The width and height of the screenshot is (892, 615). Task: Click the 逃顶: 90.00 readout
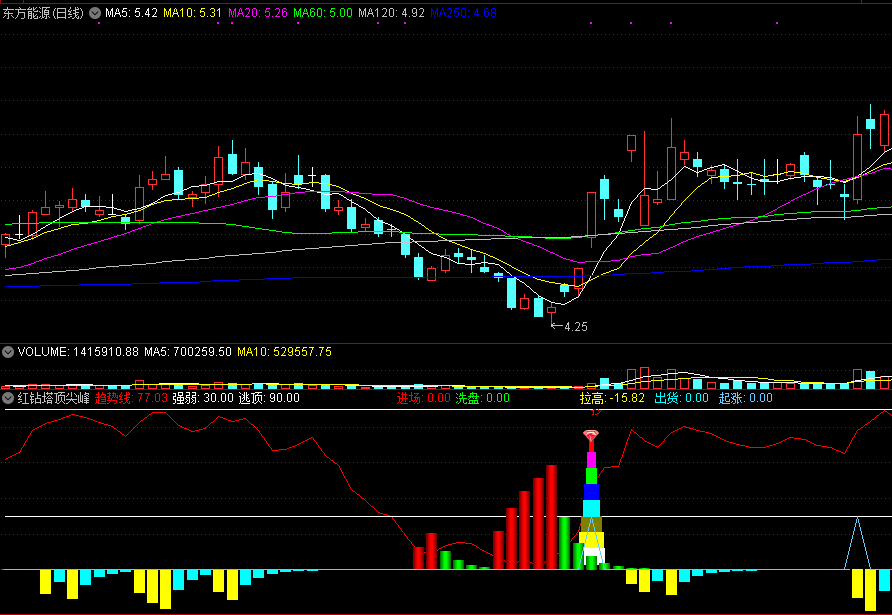pyautogui.click(x=269, y=398)
